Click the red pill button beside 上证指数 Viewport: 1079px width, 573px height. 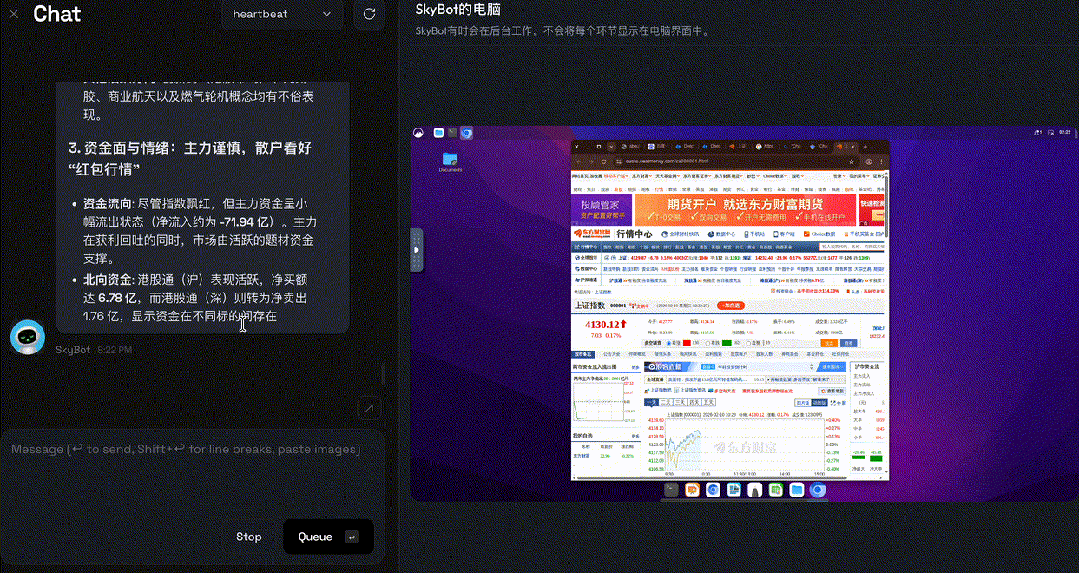click(731, 305)
